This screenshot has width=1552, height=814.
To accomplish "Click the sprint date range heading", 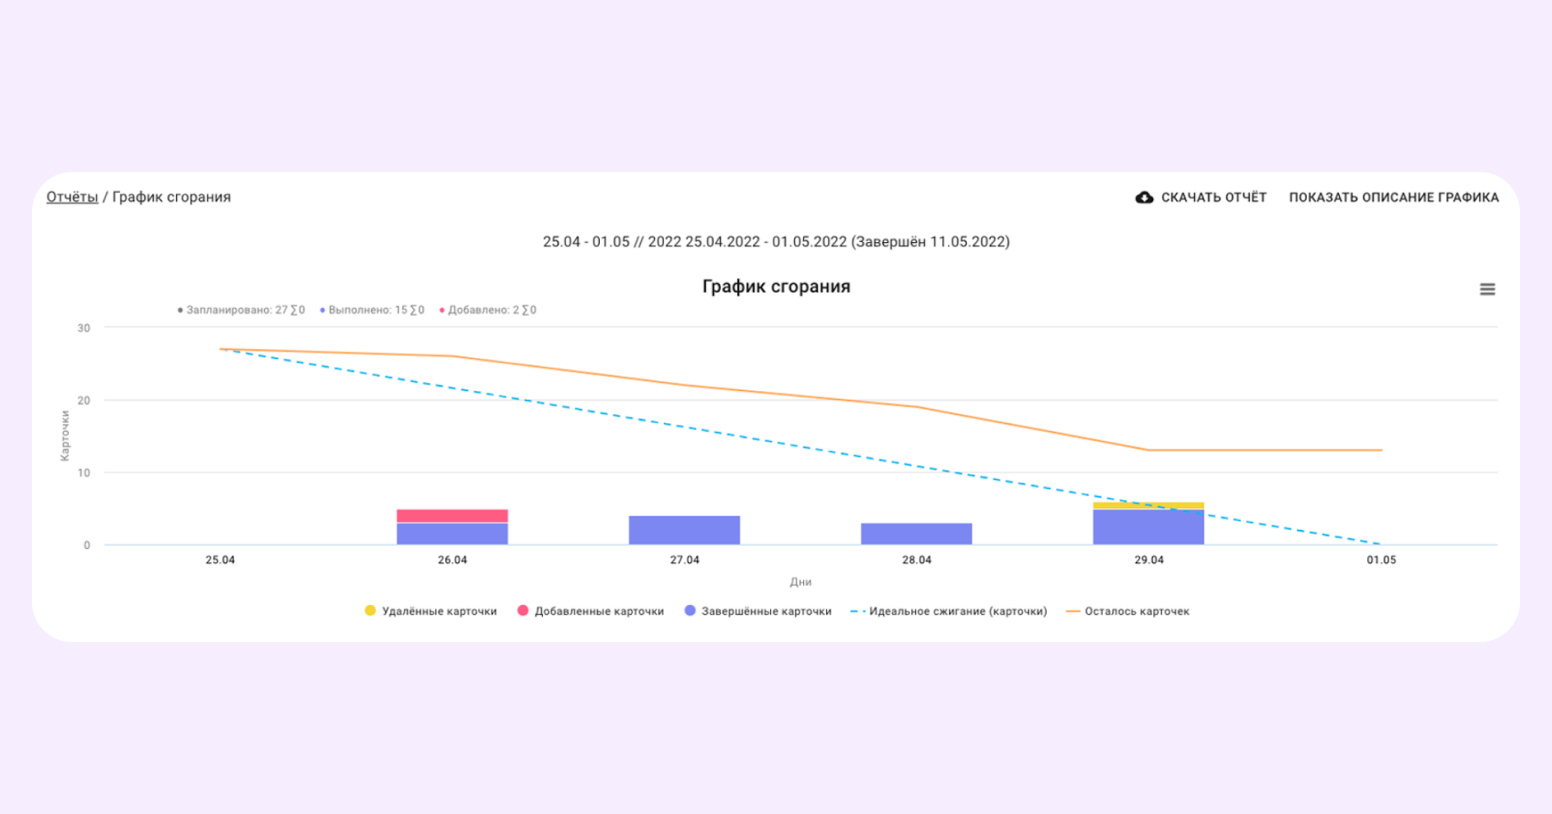I will 776,242.
